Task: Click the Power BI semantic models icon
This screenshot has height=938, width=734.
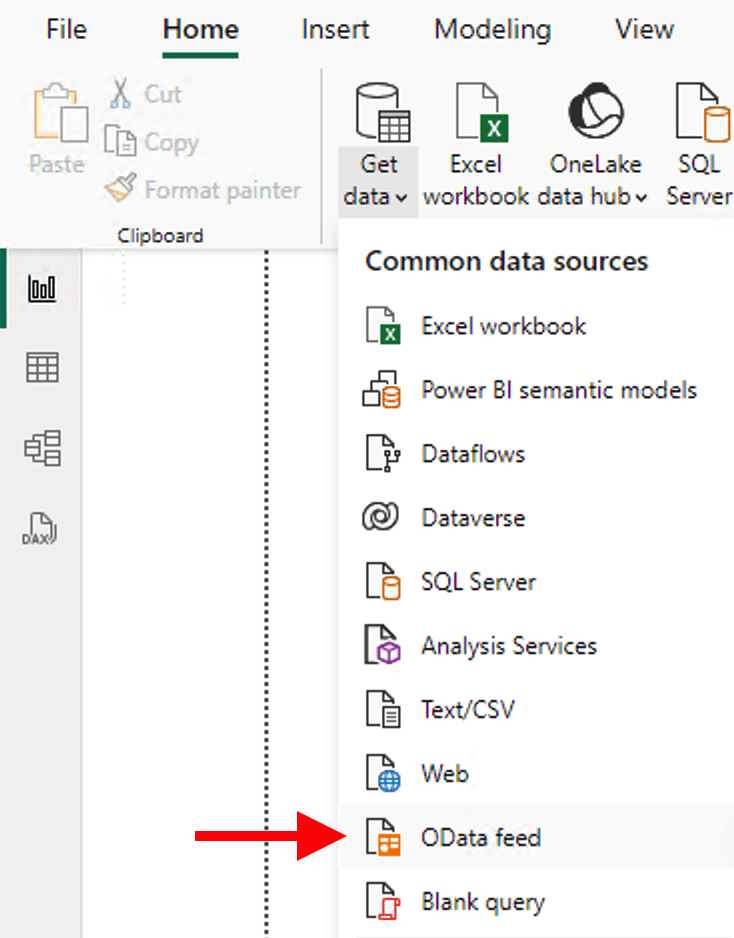Action: (x=382, y=389)
